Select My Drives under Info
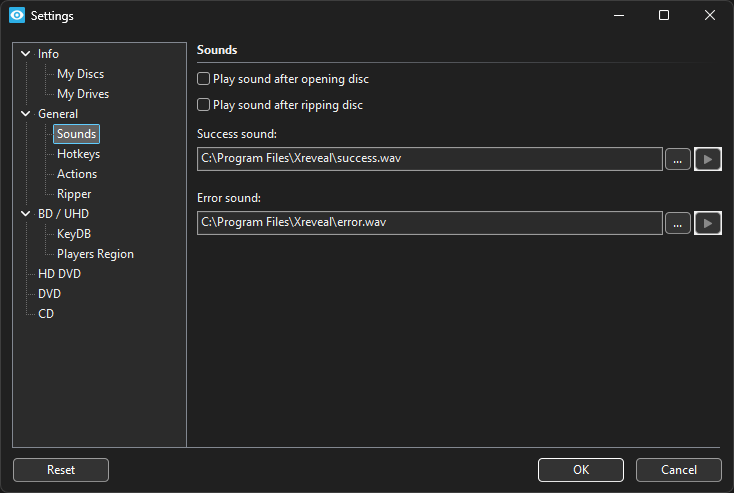Screen dimensions: 734x493 [83, 94]
